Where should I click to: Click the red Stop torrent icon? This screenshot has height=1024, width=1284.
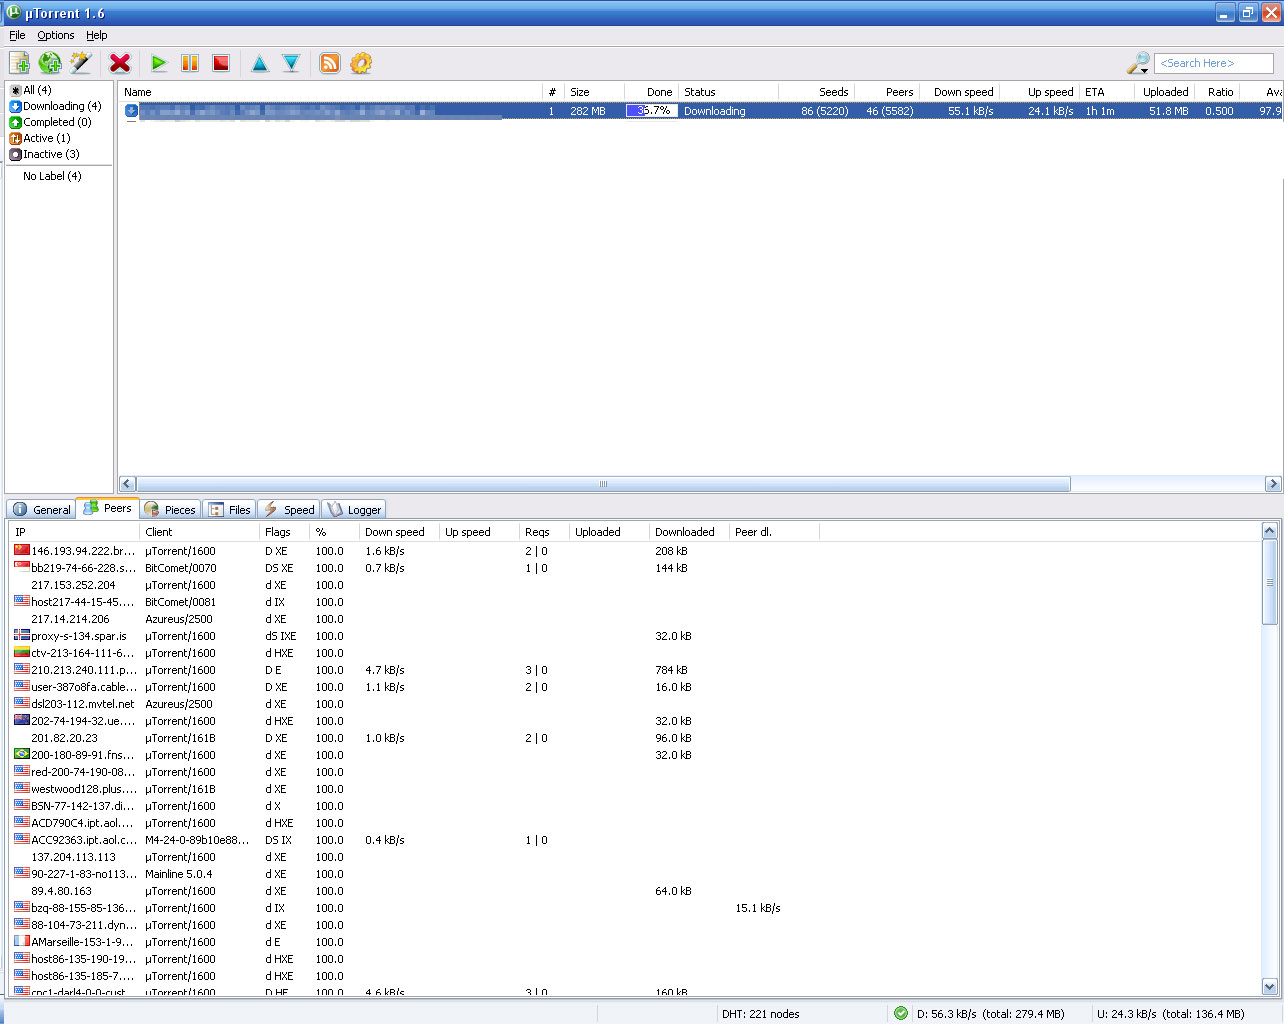[221, 63]
